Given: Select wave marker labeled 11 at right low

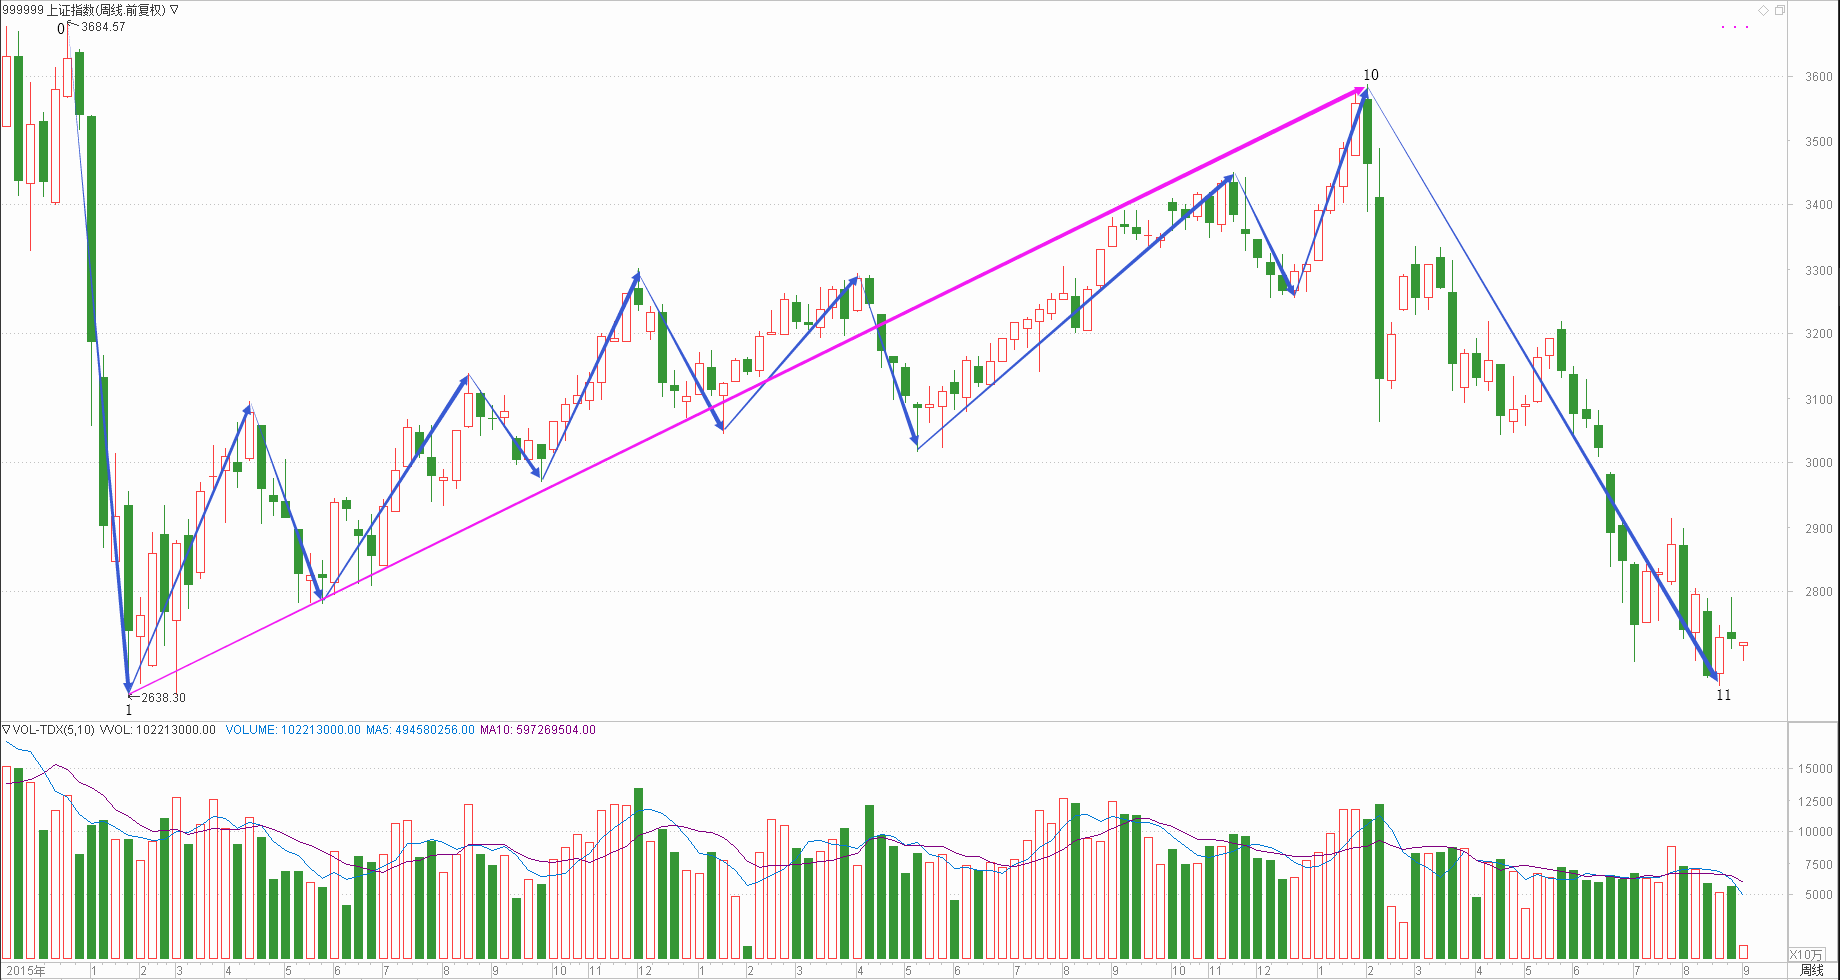Looking at the screenshot, I should coord(1723,695).
